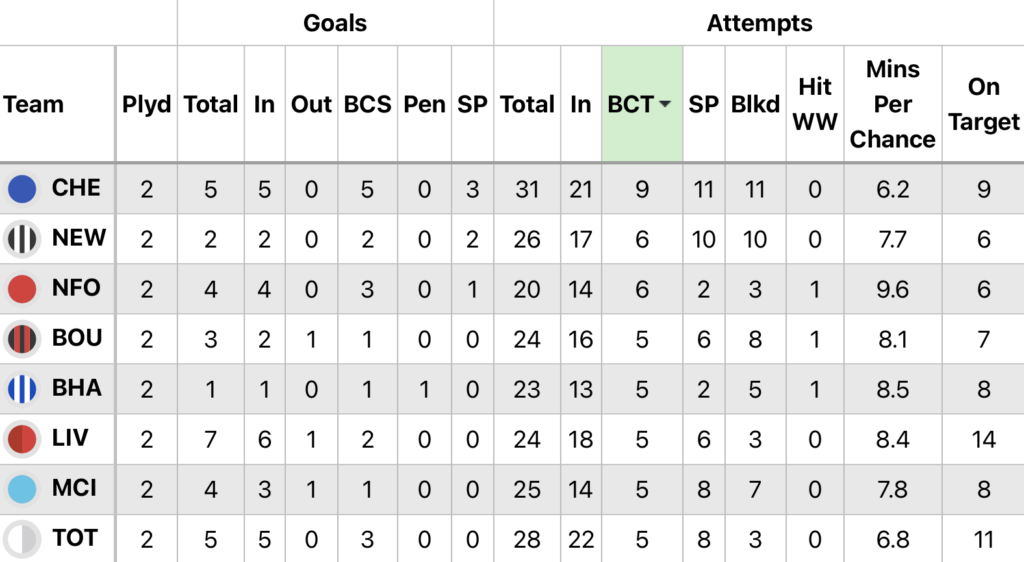Click the Liverpool team badge icon

tap(22, 439)
